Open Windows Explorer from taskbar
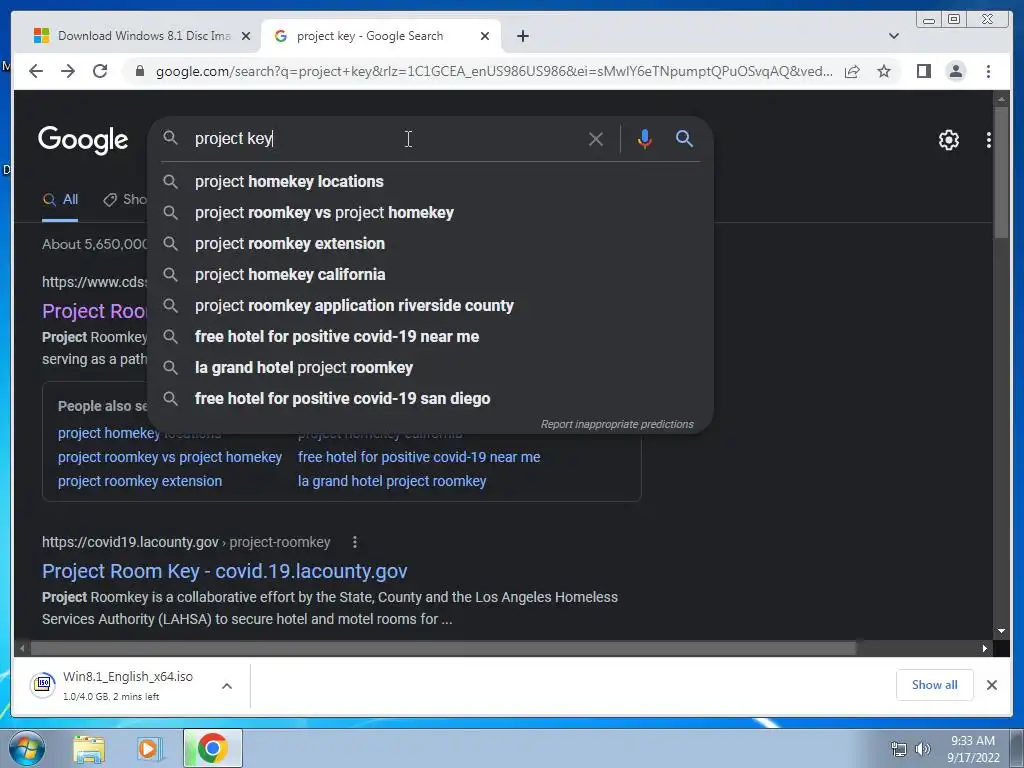Screen dimensions: 1024x768 point(88,749)
